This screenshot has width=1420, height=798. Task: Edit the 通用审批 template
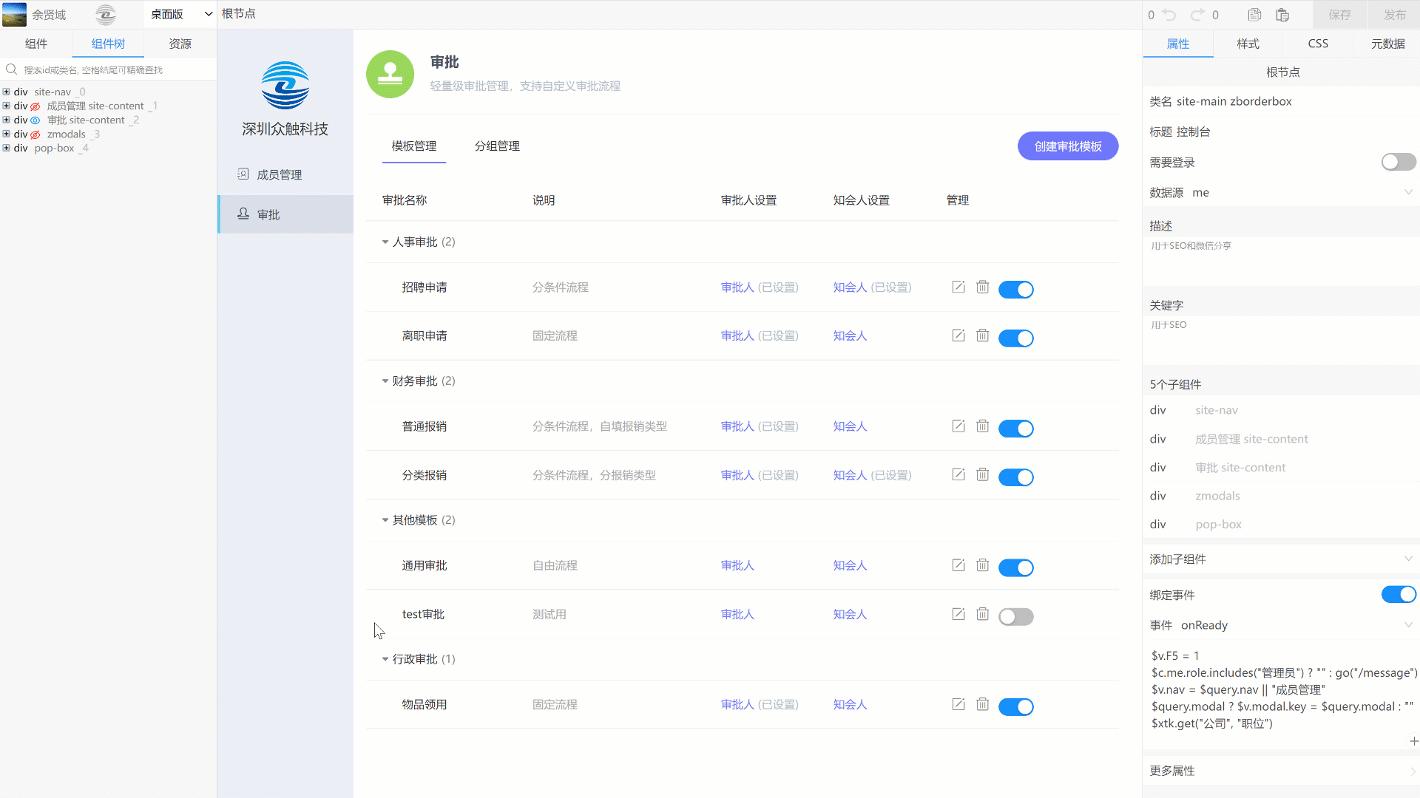[x=958, y=565]
